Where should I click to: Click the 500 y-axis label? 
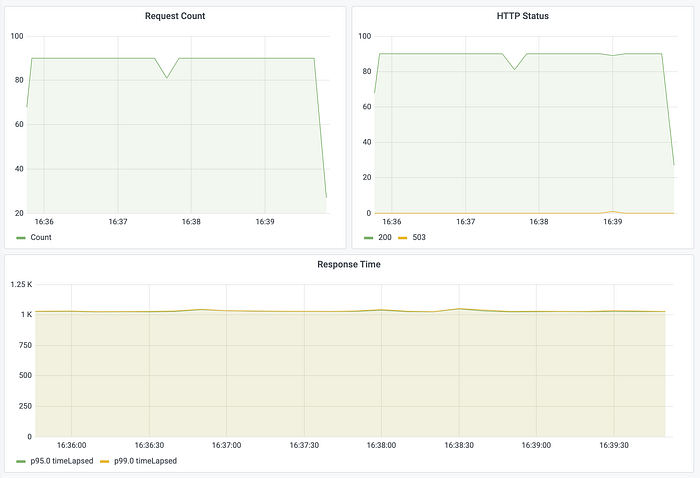[25, 375]
